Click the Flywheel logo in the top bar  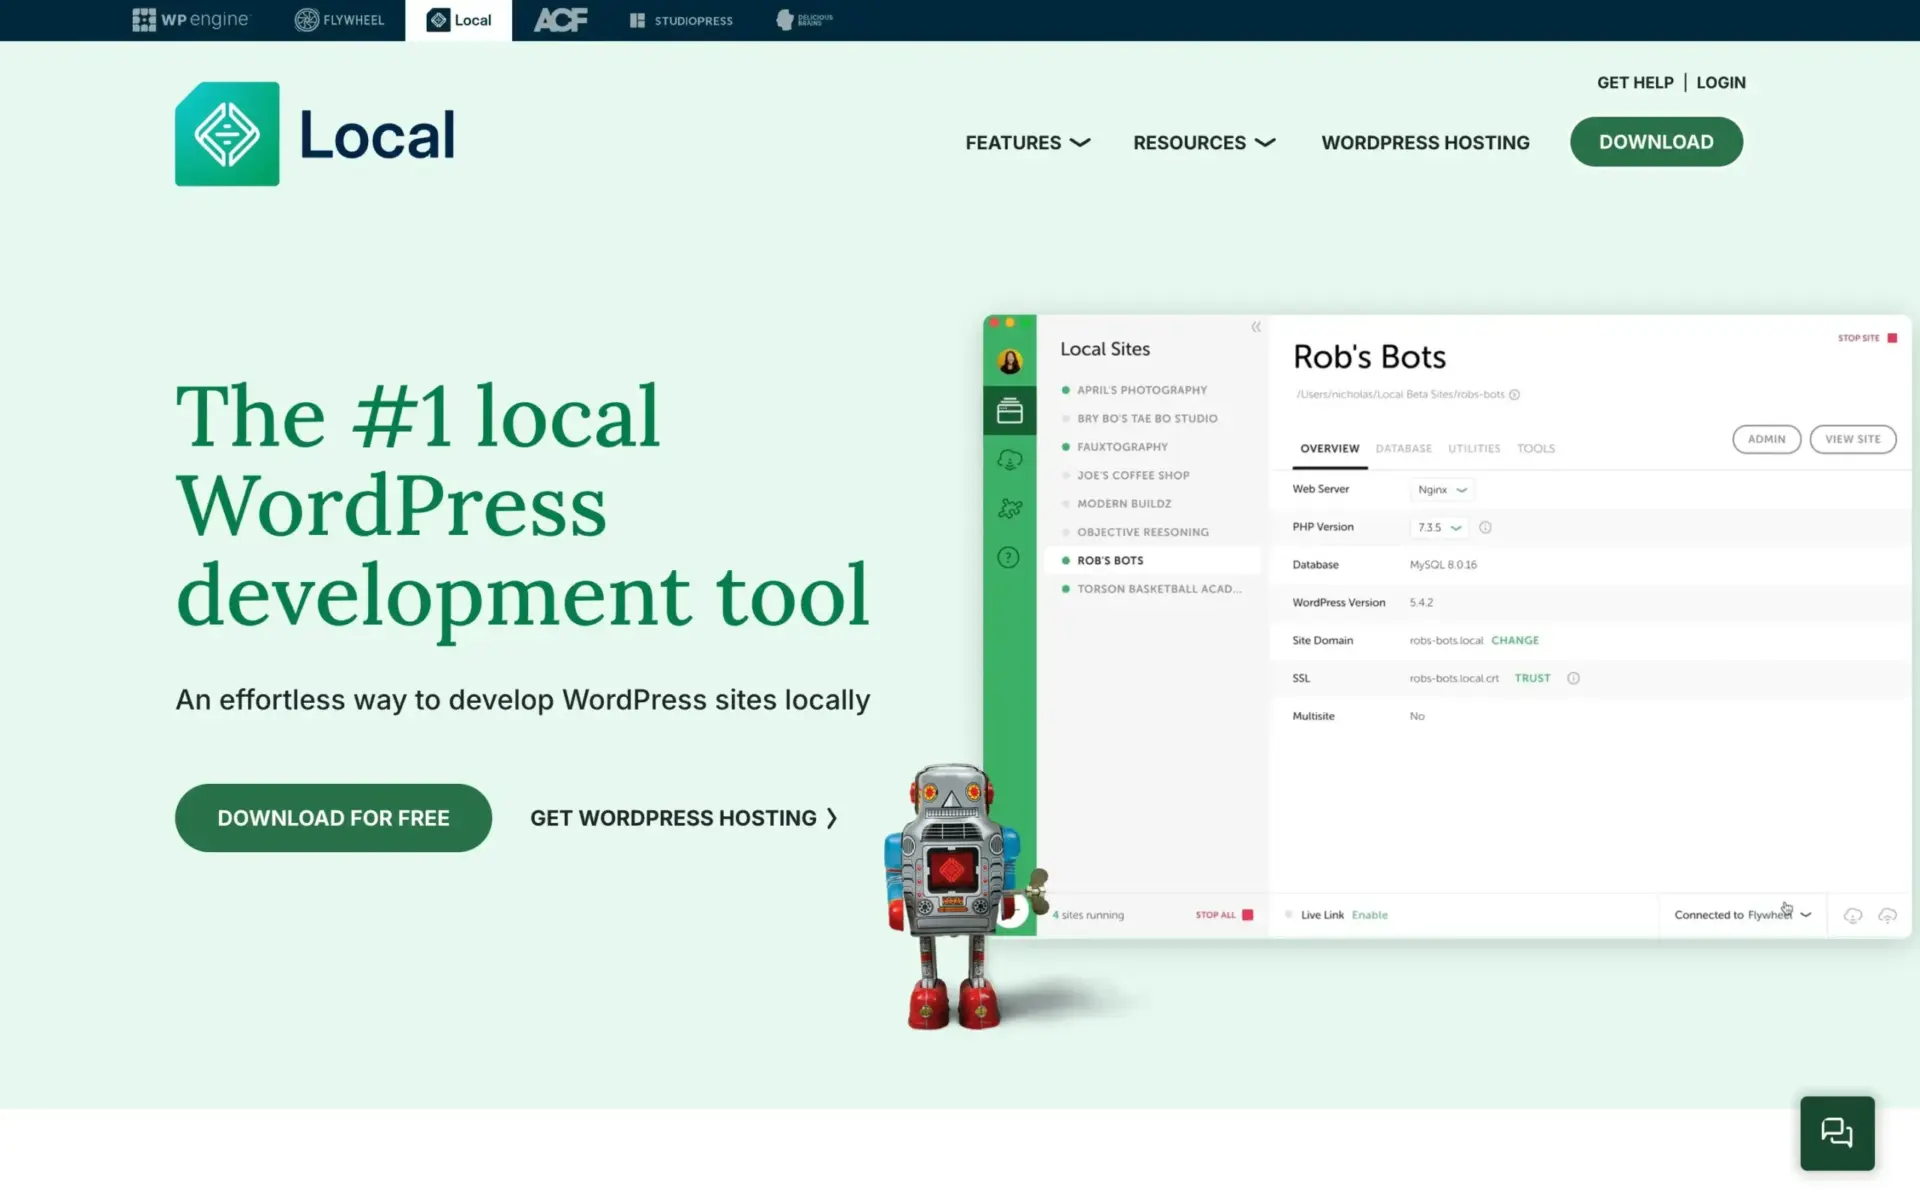click(339, 19)
